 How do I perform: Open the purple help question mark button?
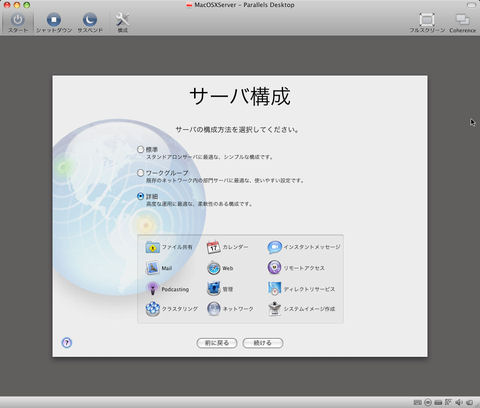(x=67, y=343)
